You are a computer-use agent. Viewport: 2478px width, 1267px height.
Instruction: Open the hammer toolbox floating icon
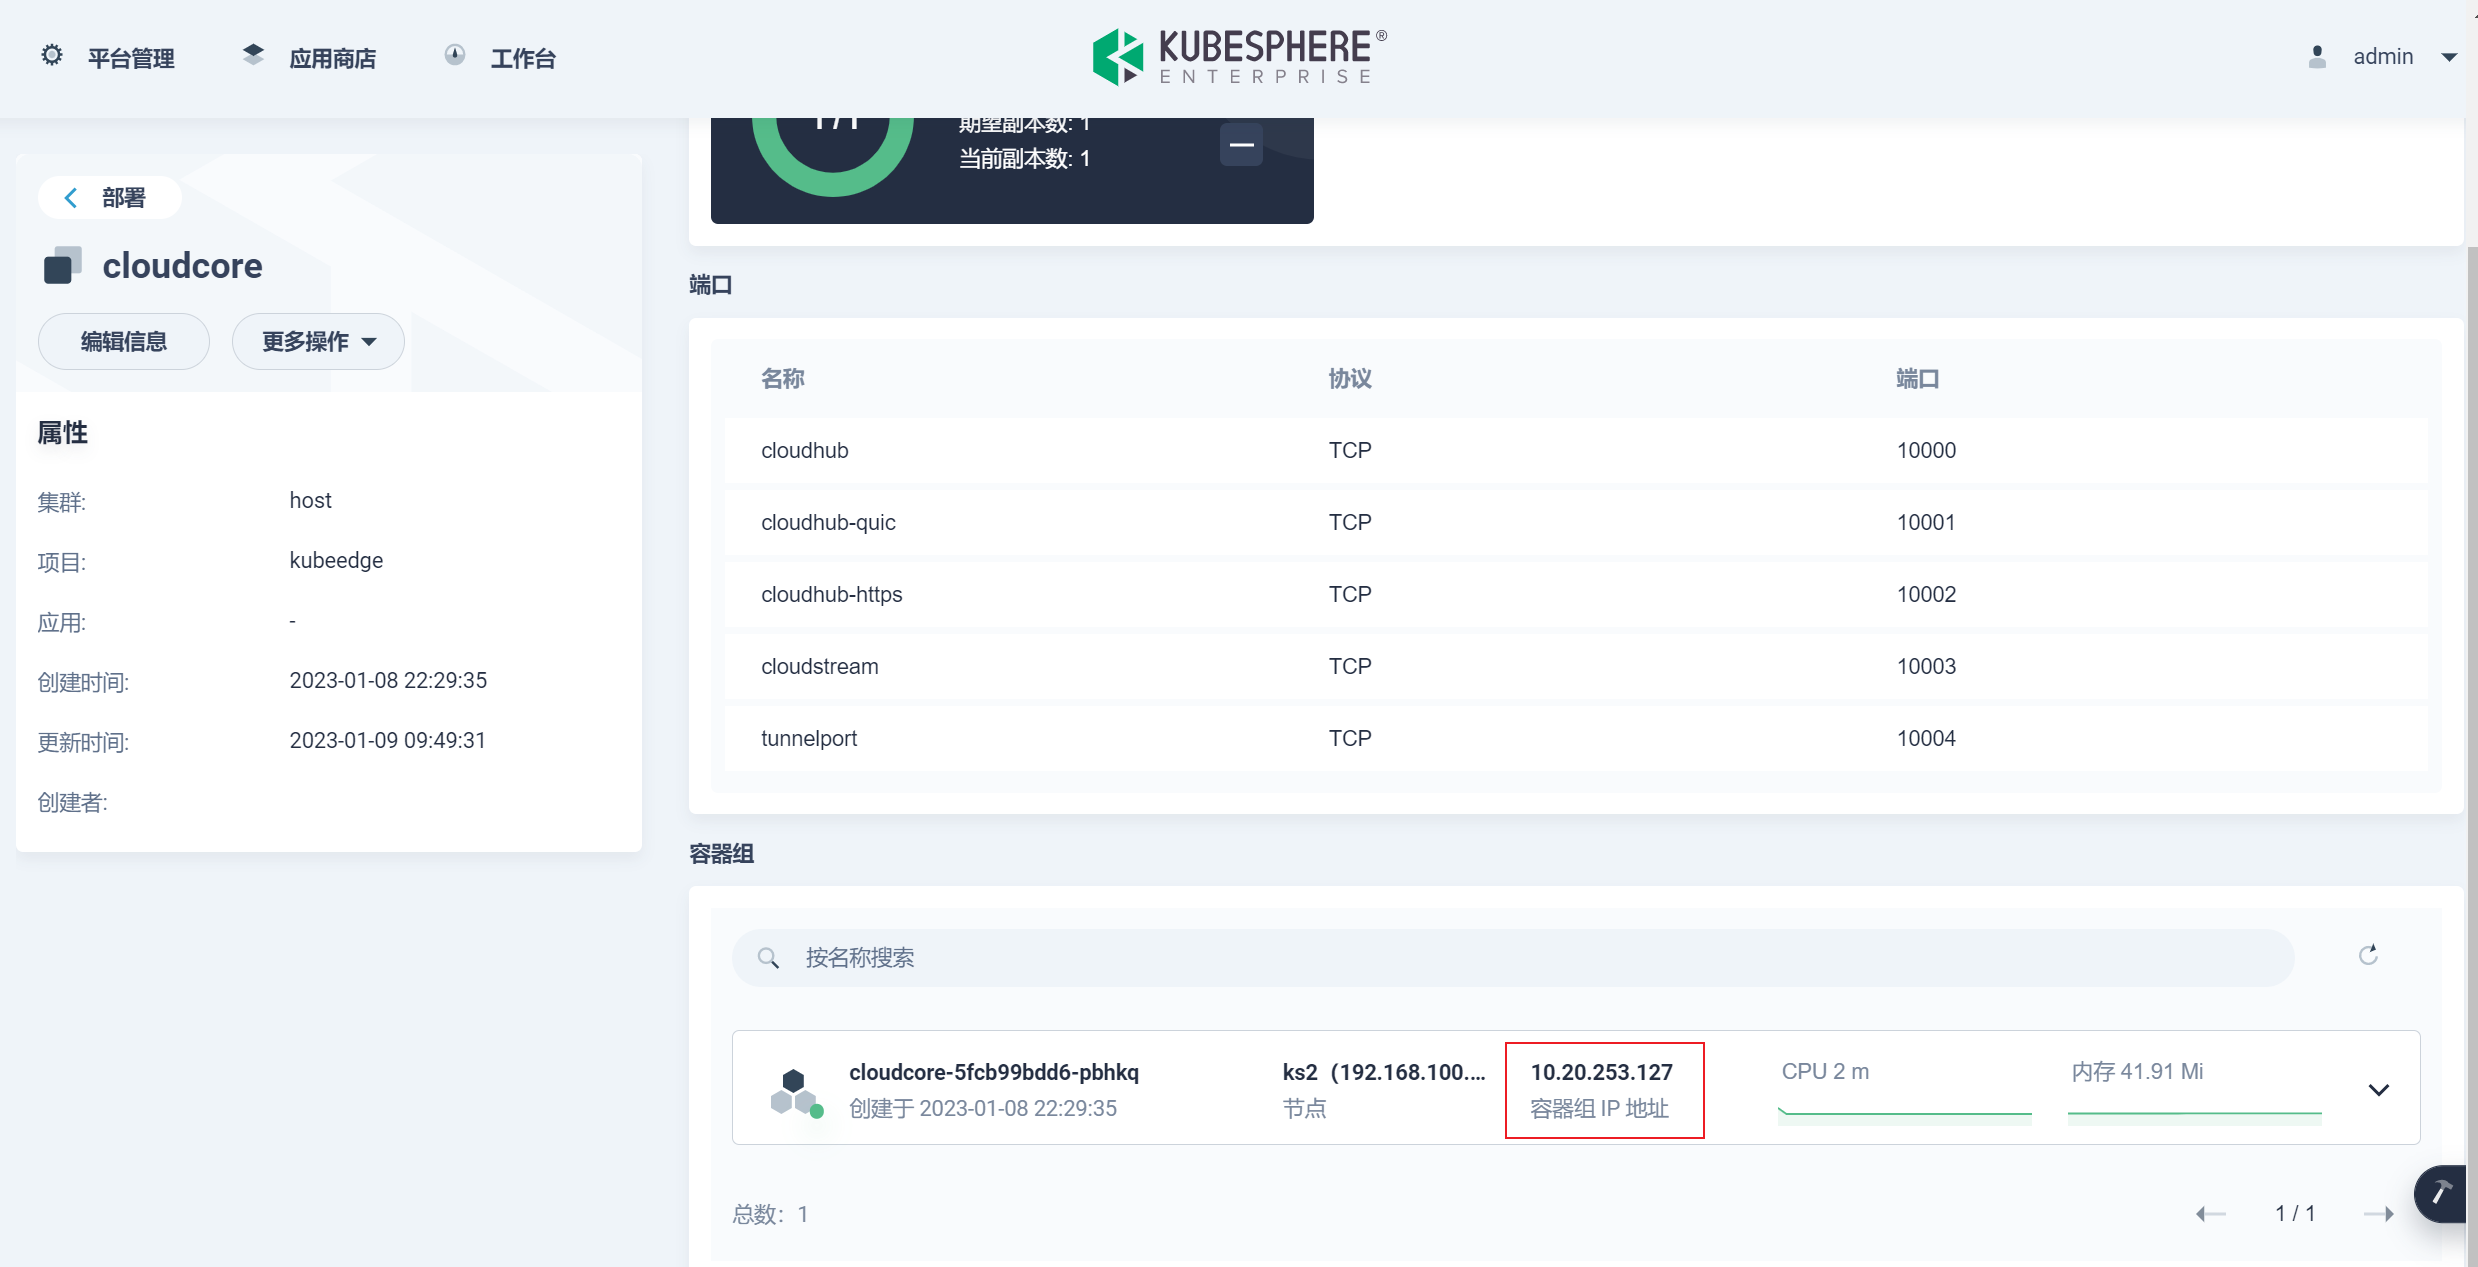pyautogui.click(x=2441, y=1193)
